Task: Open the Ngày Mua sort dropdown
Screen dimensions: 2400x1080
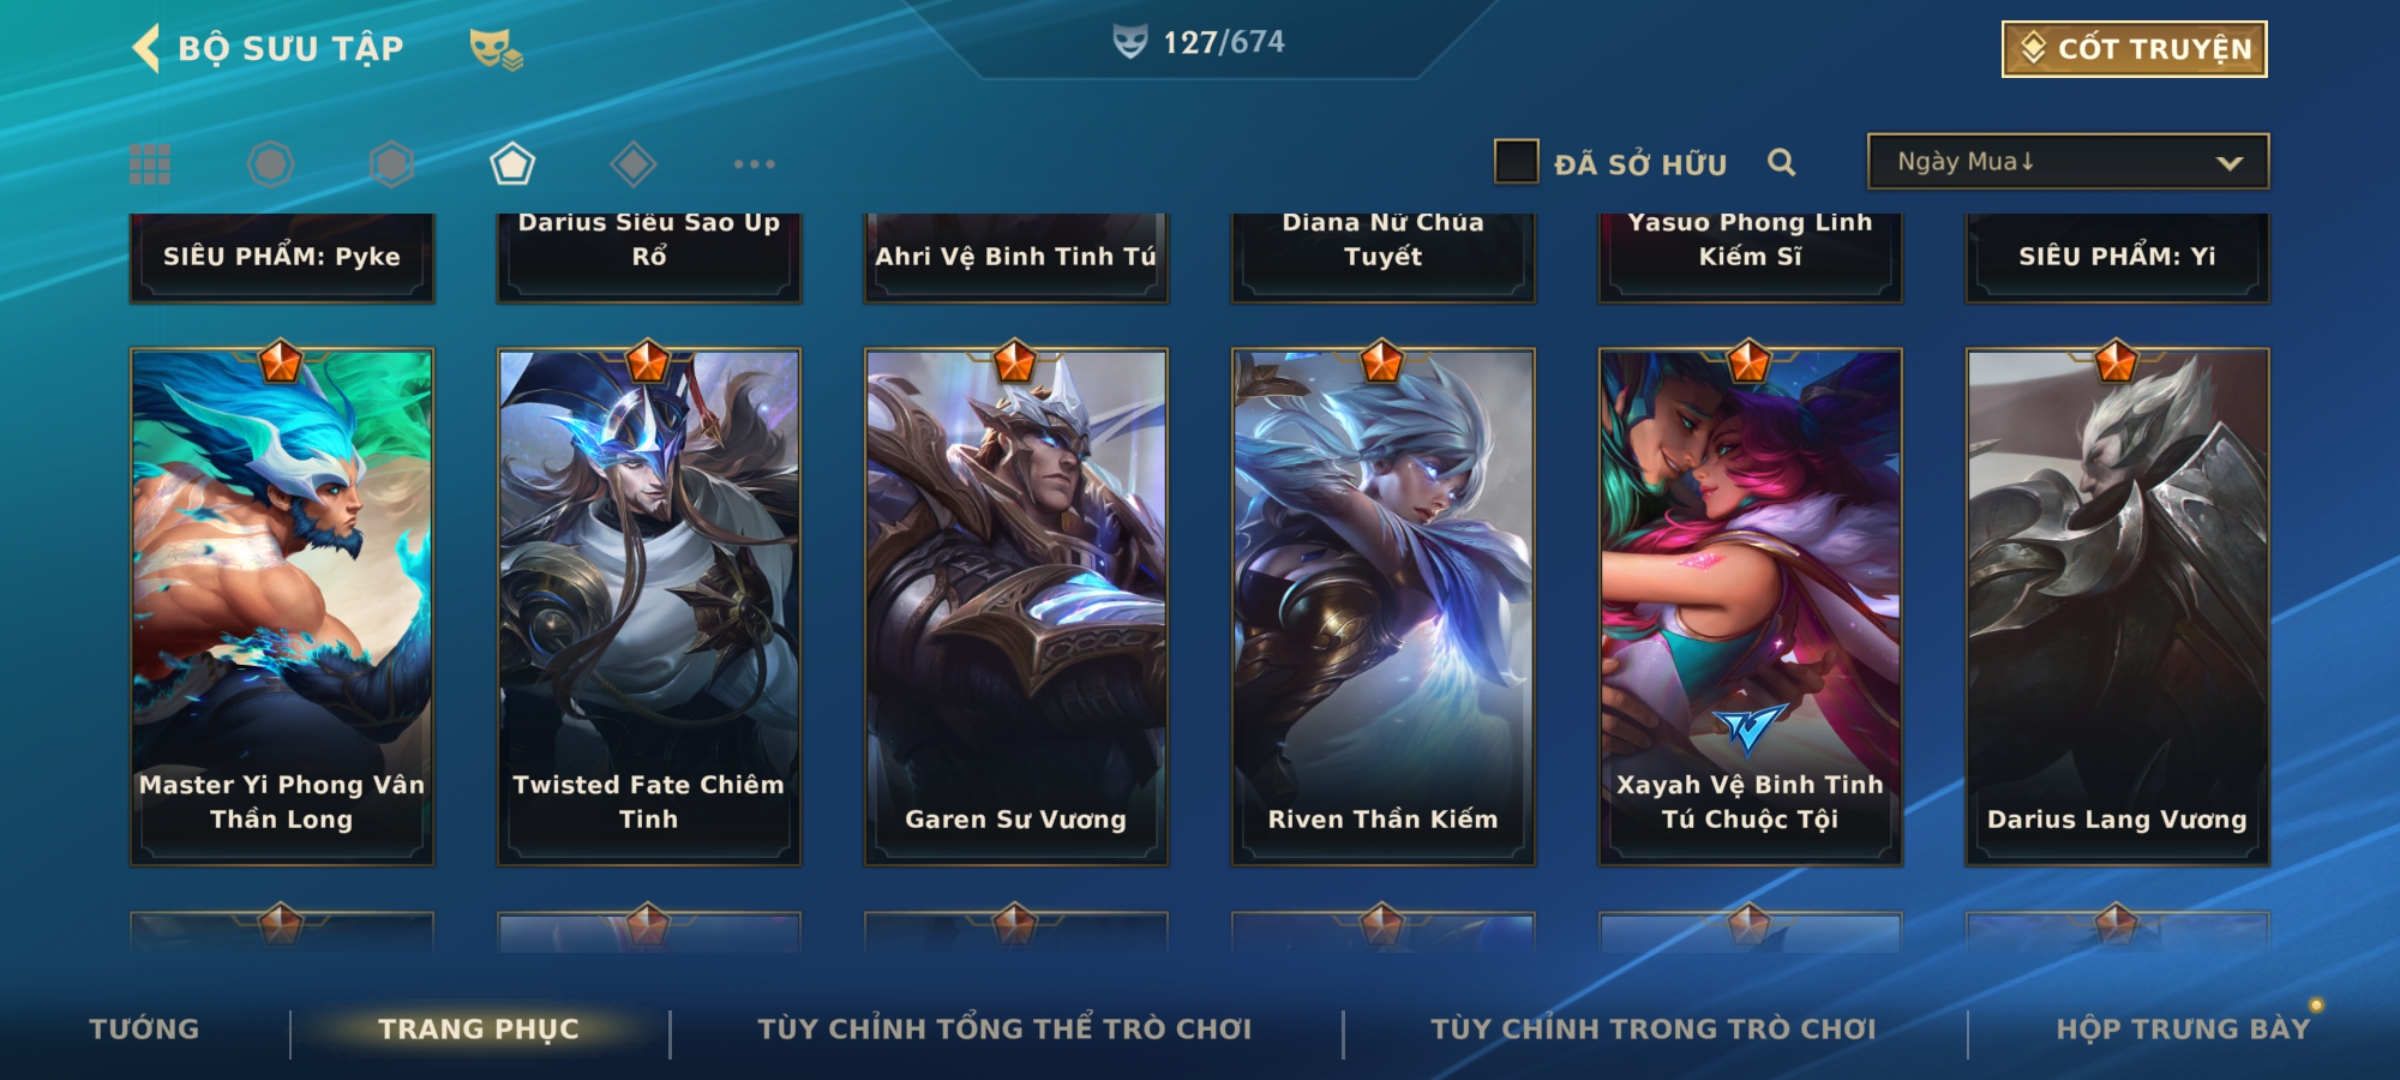Action: [x=2068, y=162]
